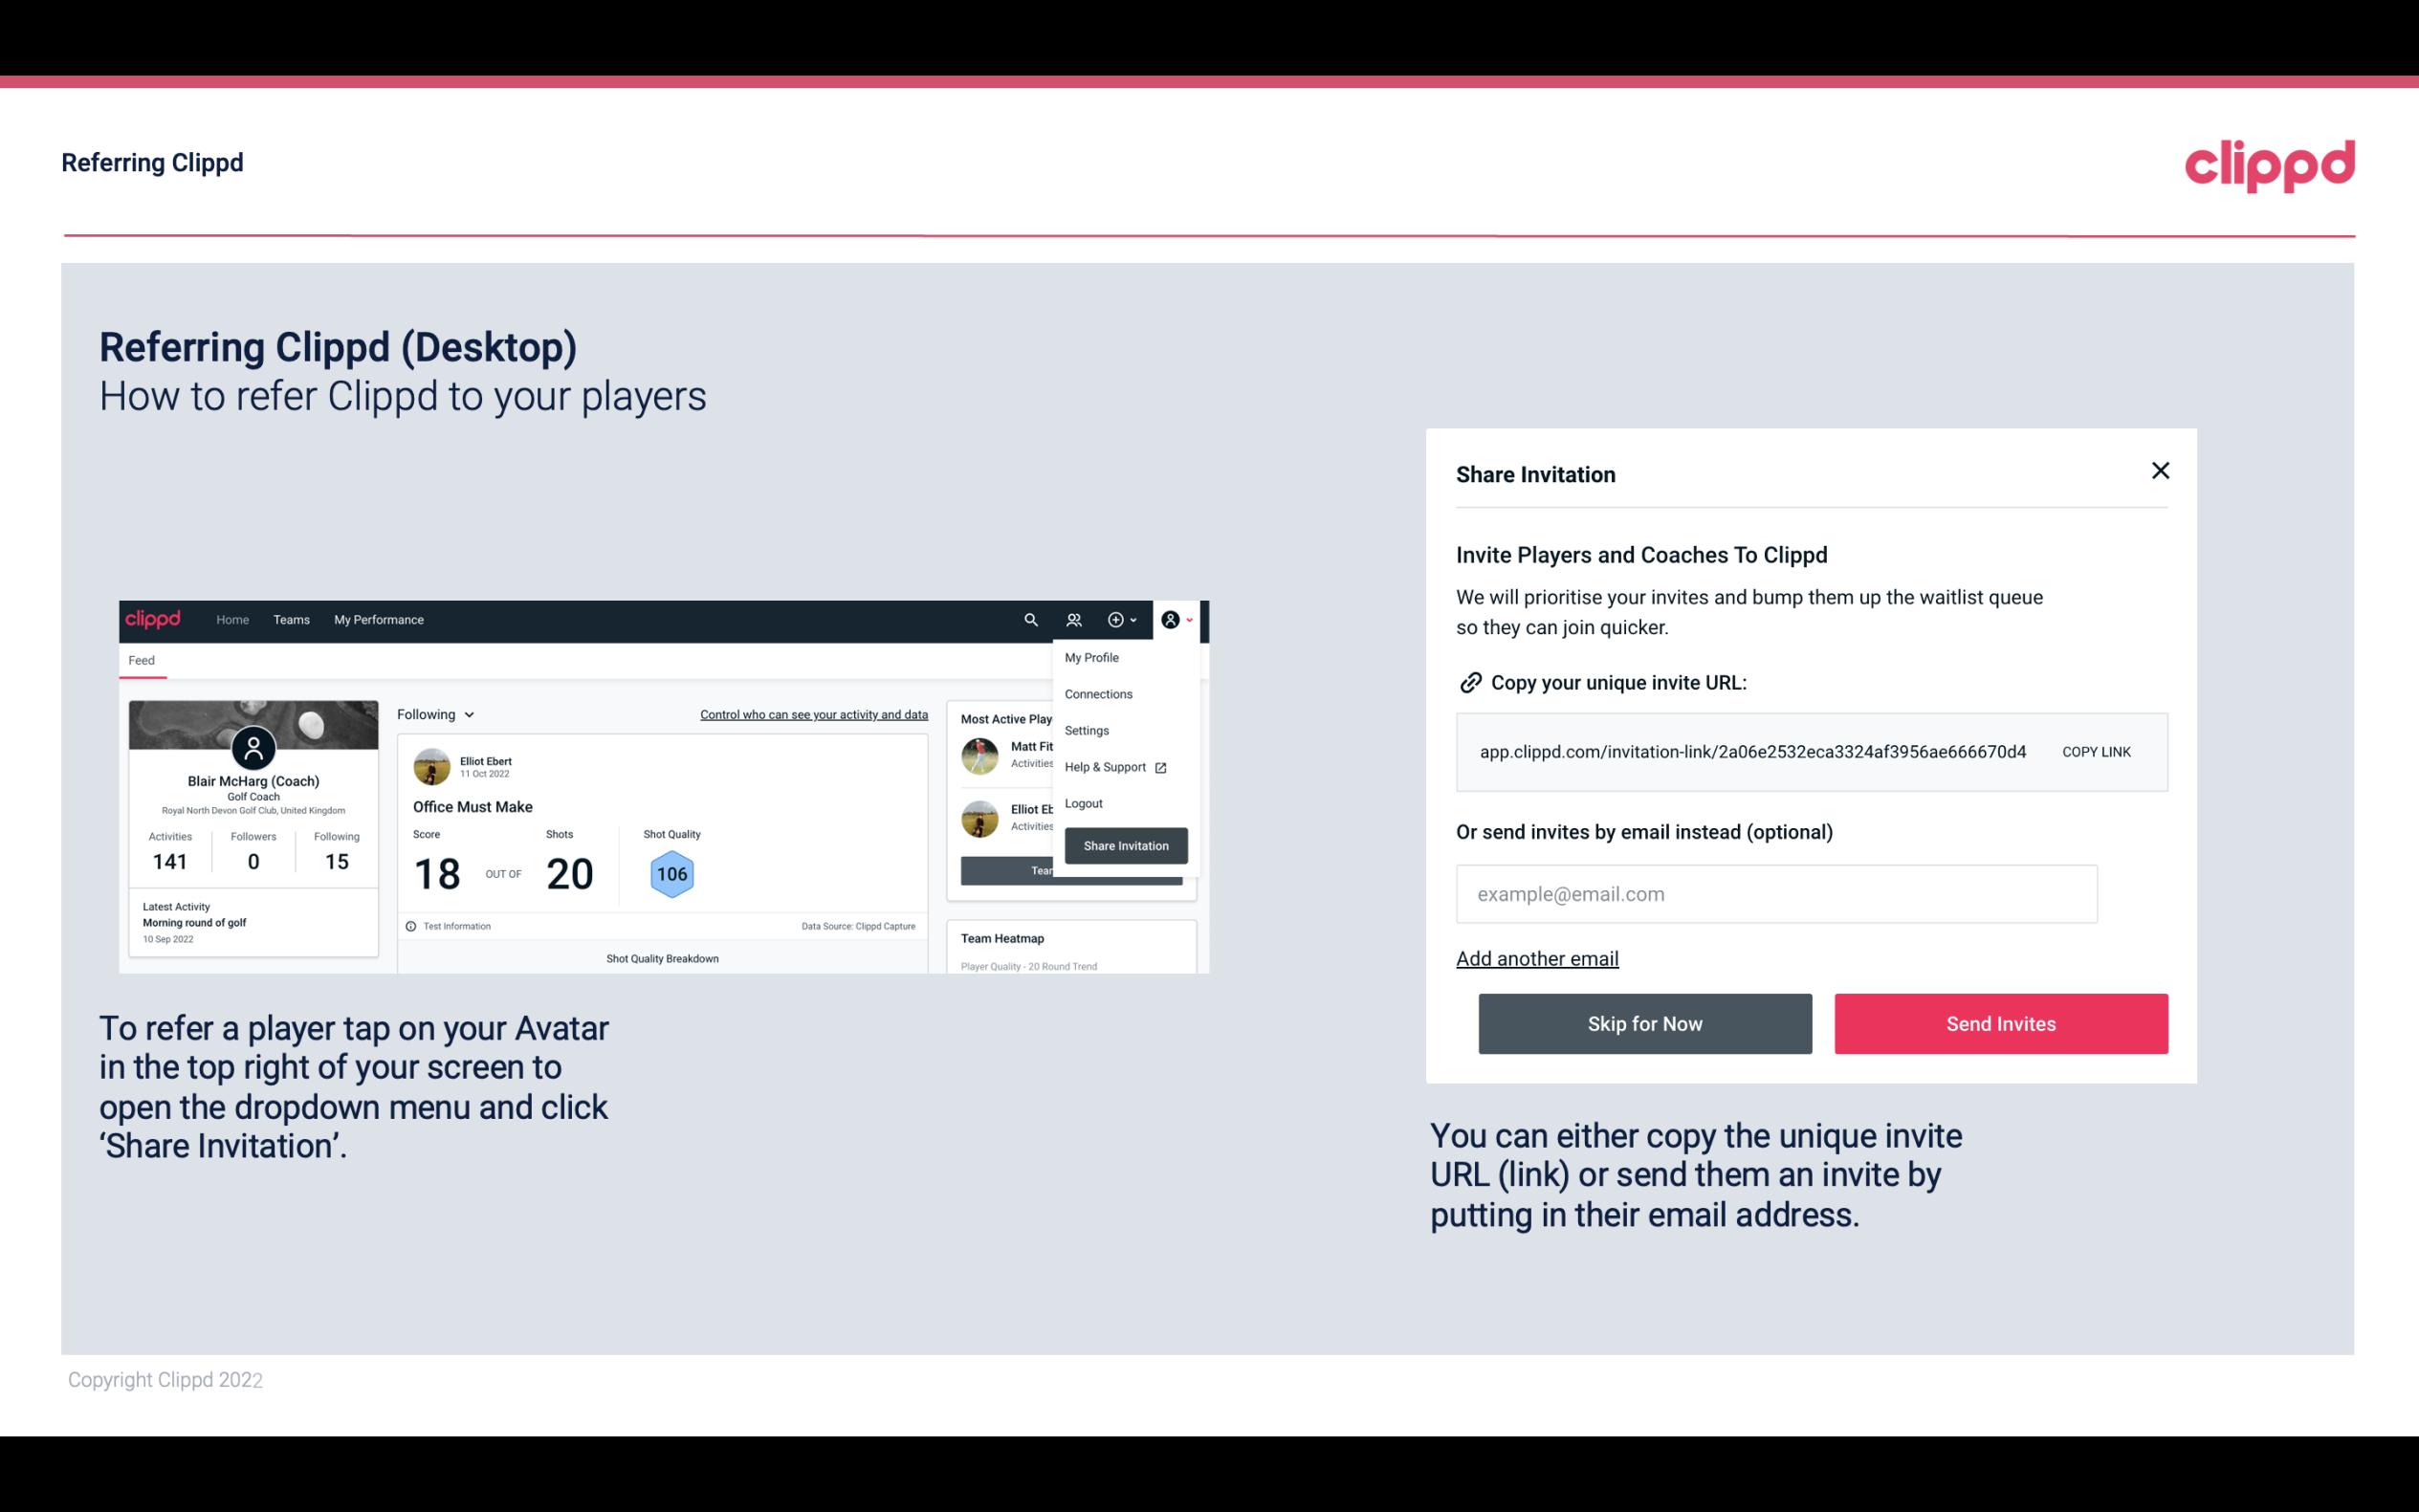Select the Logout menu item
The height and width of the screenshot is (1512, 2419).
coord(1083,803)
